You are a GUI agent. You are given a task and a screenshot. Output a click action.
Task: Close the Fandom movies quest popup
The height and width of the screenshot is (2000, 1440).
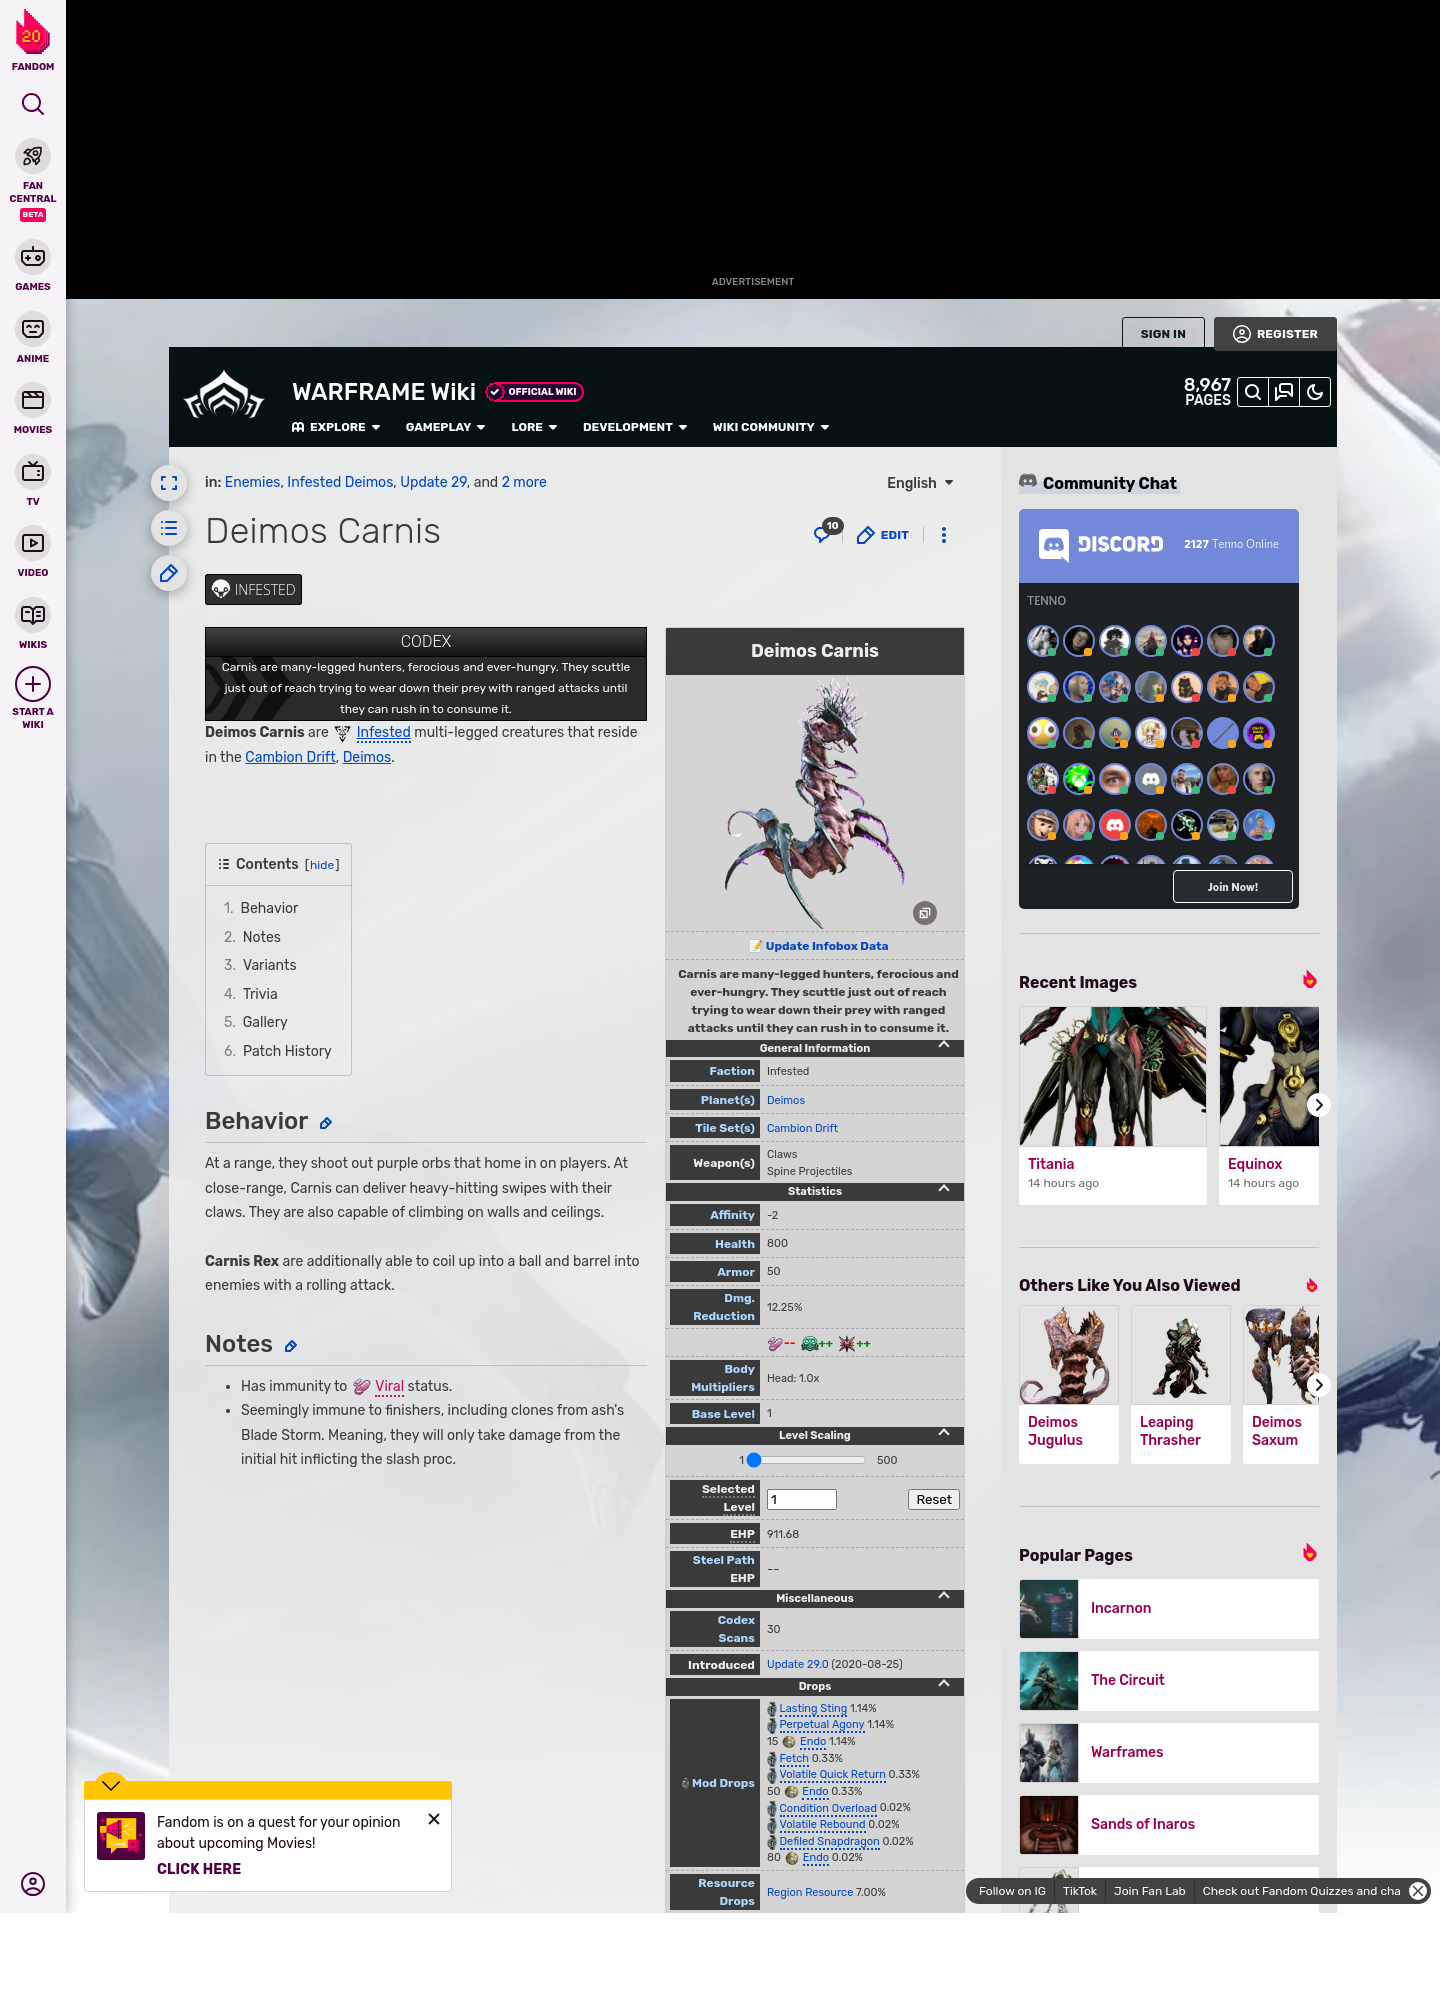[434, 1819]
